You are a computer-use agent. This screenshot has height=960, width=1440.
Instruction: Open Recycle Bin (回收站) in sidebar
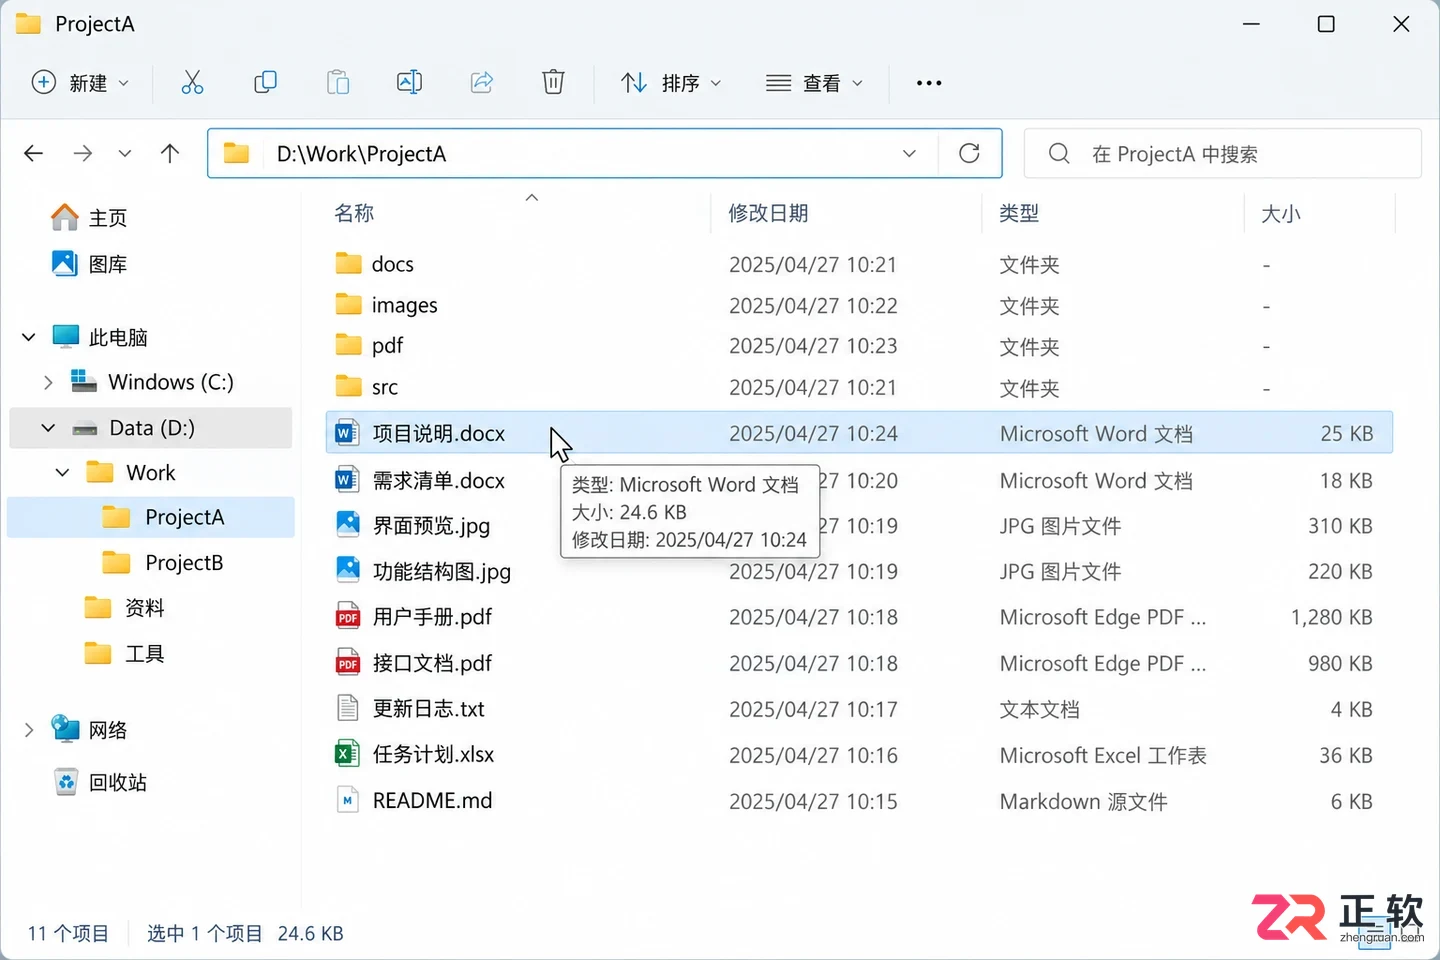(100, 782)
